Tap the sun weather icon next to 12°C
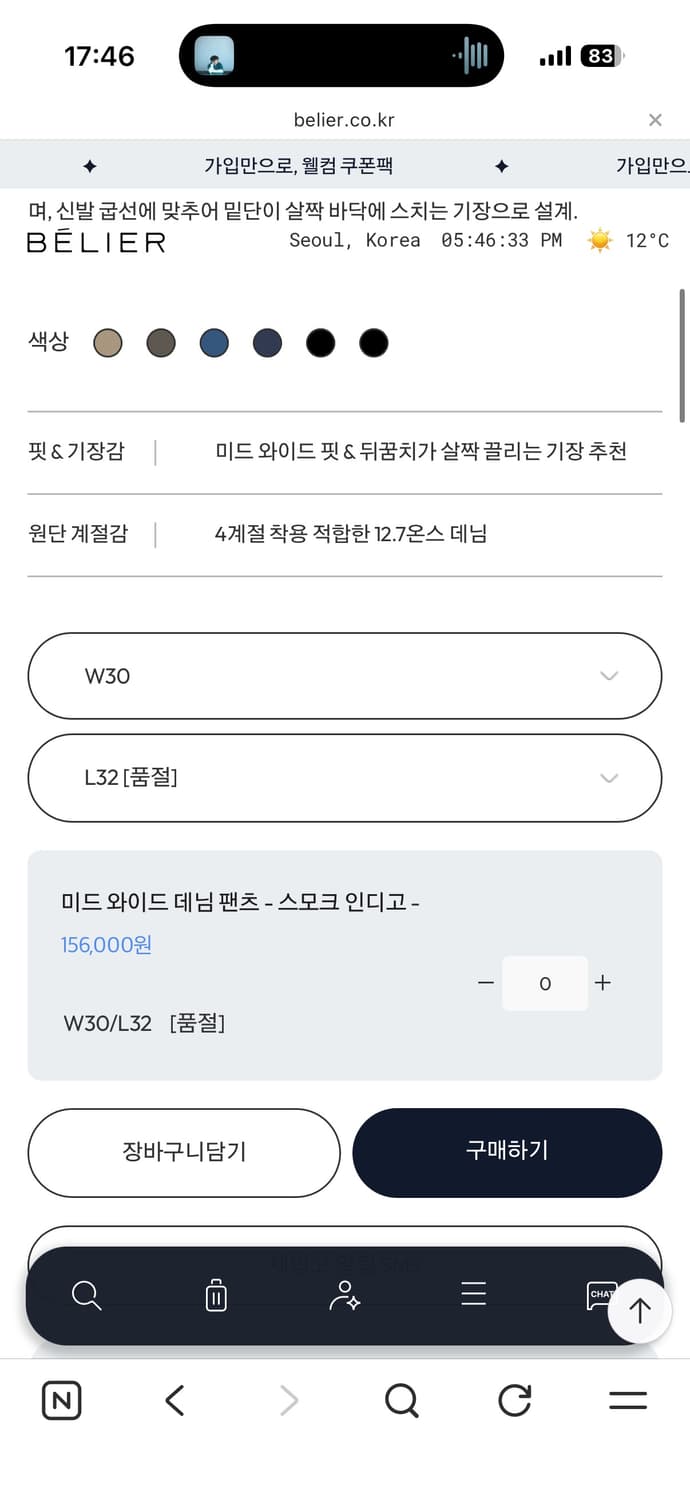 (599, 239)
